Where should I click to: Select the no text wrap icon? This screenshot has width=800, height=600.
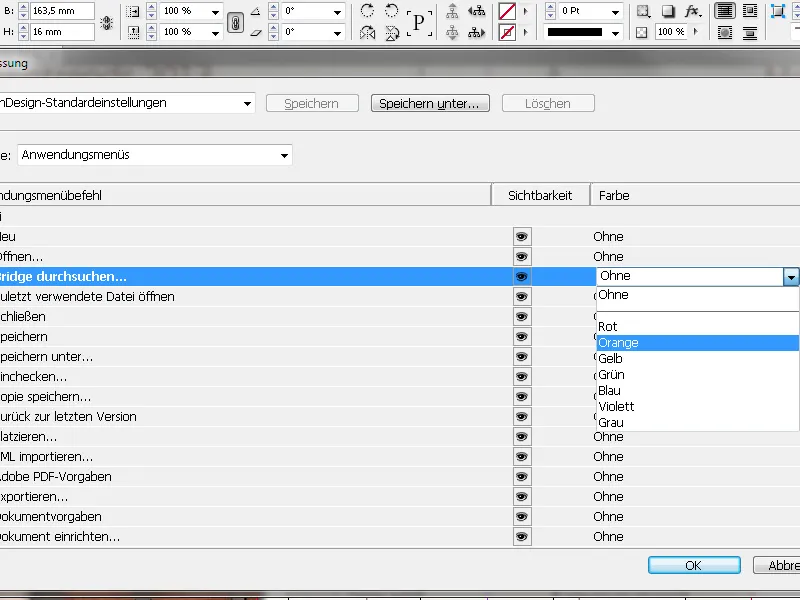724,11
